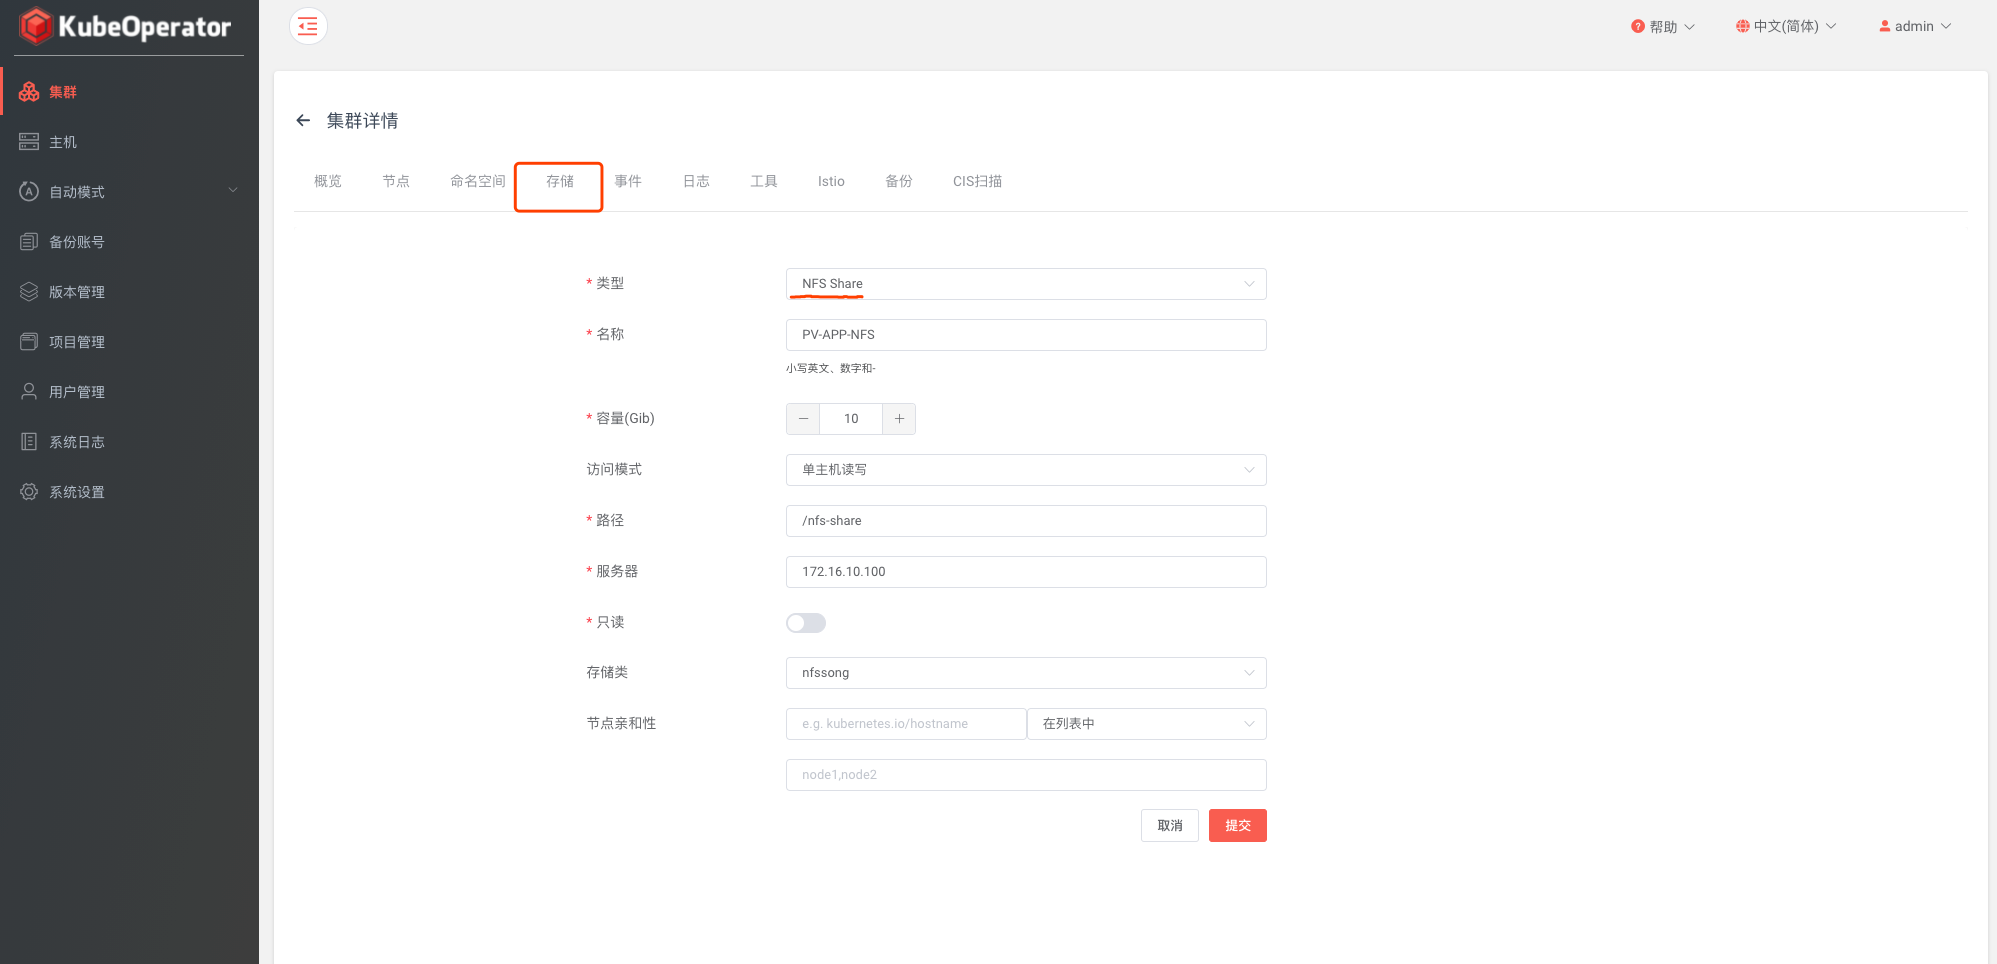Open the 类型 NFS Share dropdown
1997x964 pixels.
coord(1026,284)
